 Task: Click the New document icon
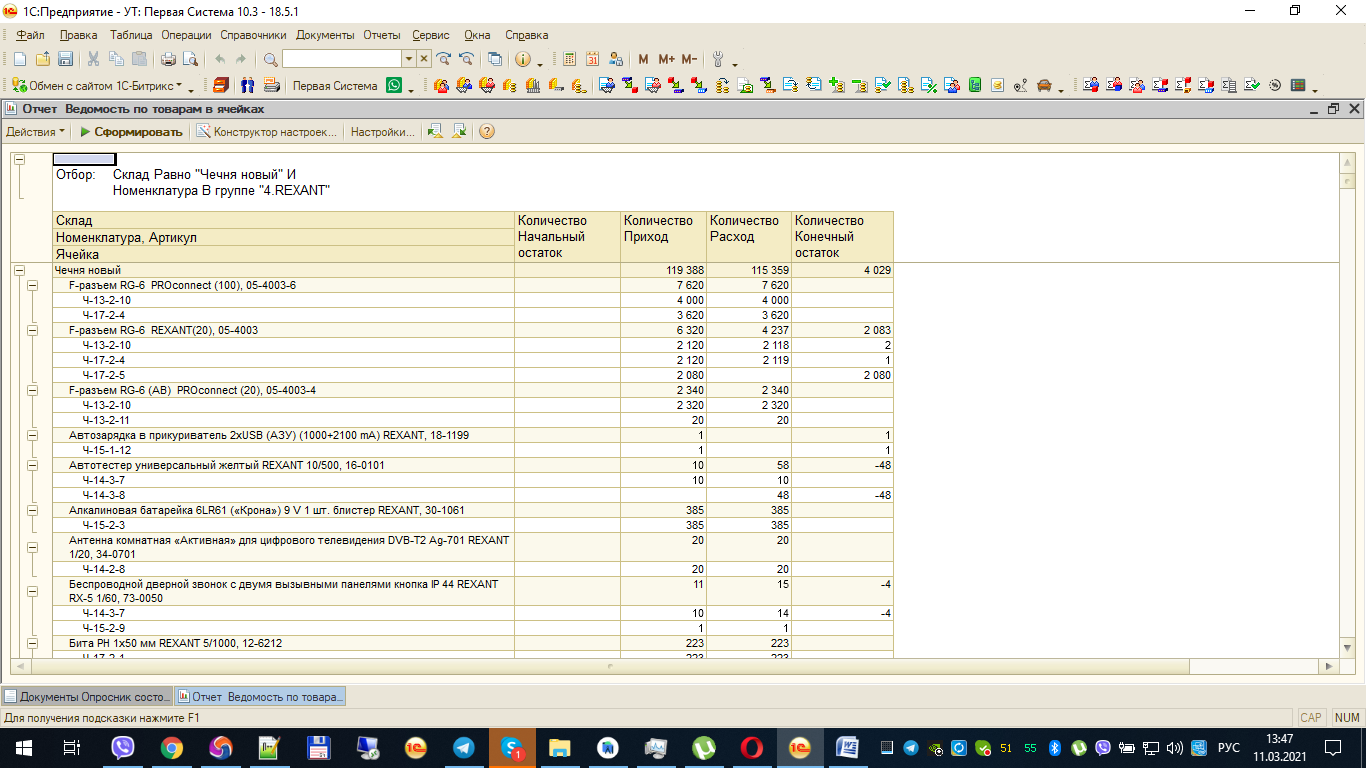click(x=20, y=59)
